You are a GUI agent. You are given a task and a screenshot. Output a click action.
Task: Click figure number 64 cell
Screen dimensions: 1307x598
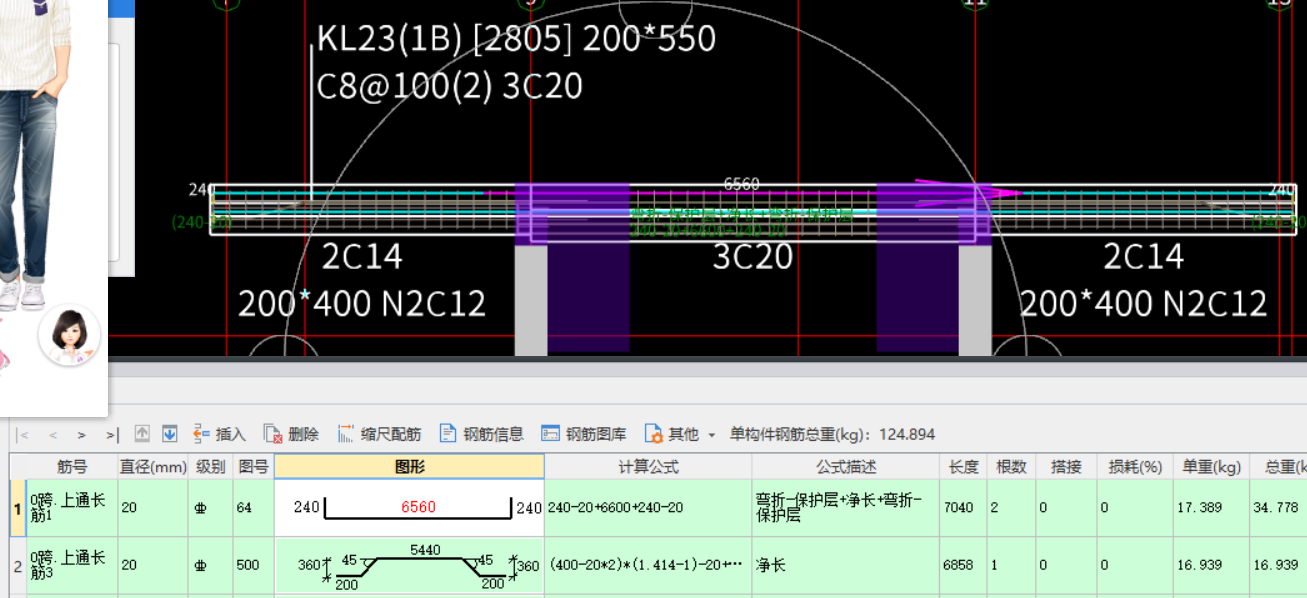pyautogui.click(x=254, y=508)
